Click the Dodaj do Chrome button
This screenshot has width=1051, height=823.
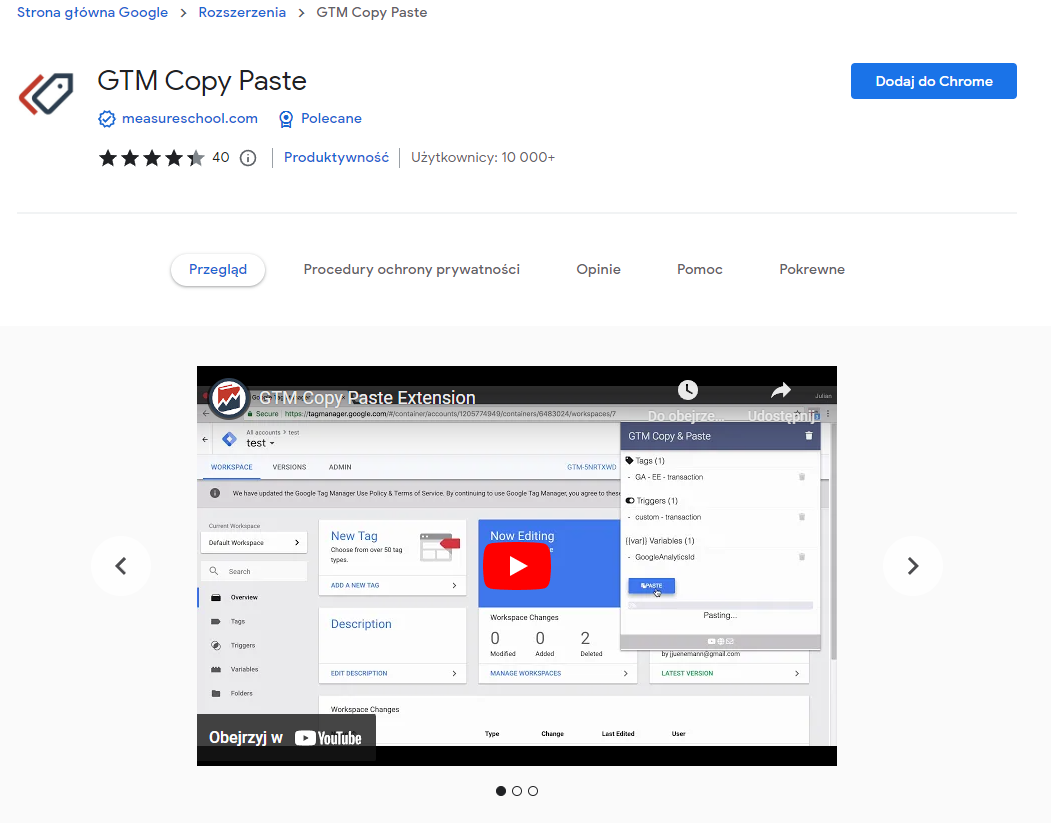click(934, 81)
